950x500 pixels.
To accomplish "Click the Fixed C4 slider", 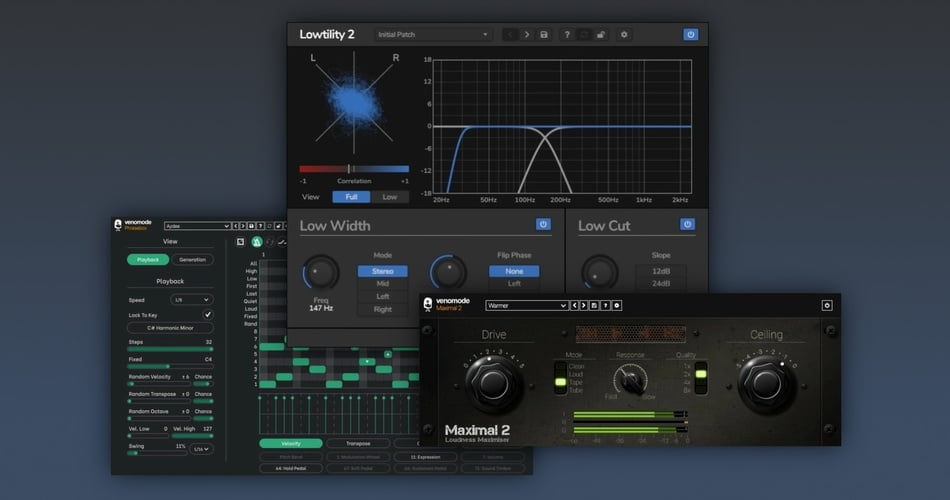I will pos(170,366).
